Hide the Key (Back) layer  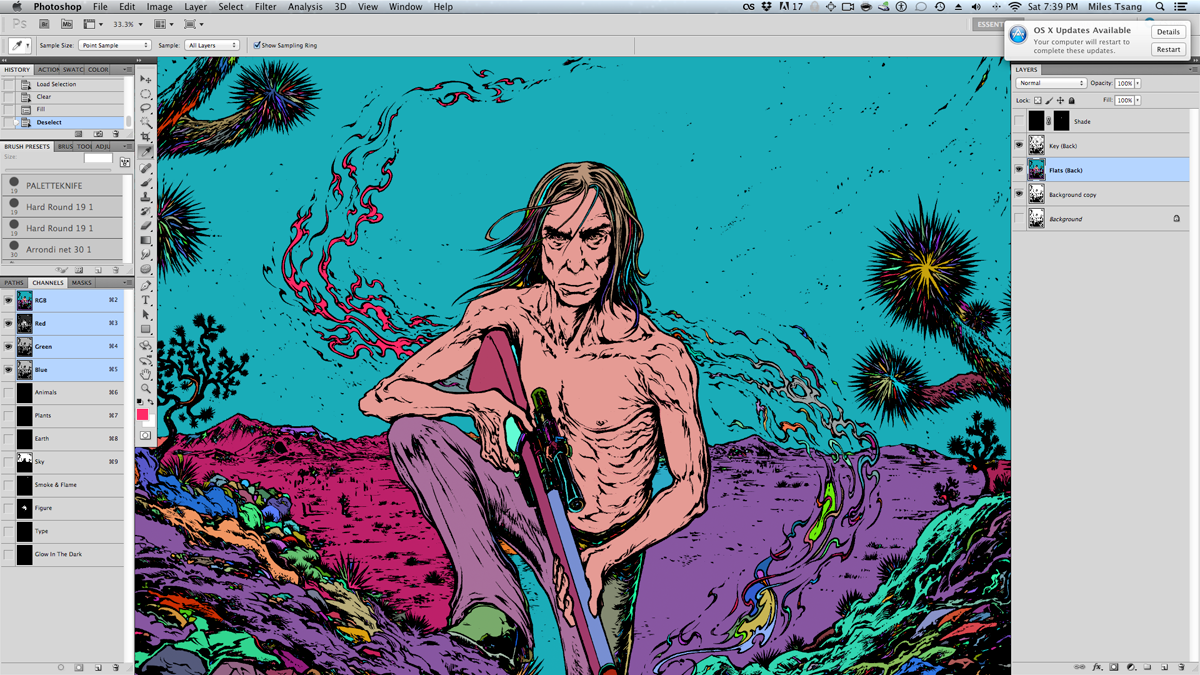click(x=1019, y=146)
